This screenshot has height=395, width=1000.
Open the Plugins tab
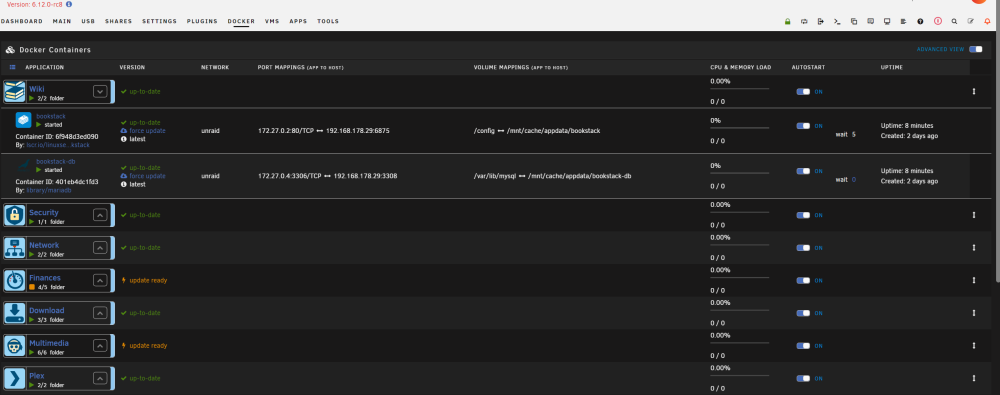[202, 21]
